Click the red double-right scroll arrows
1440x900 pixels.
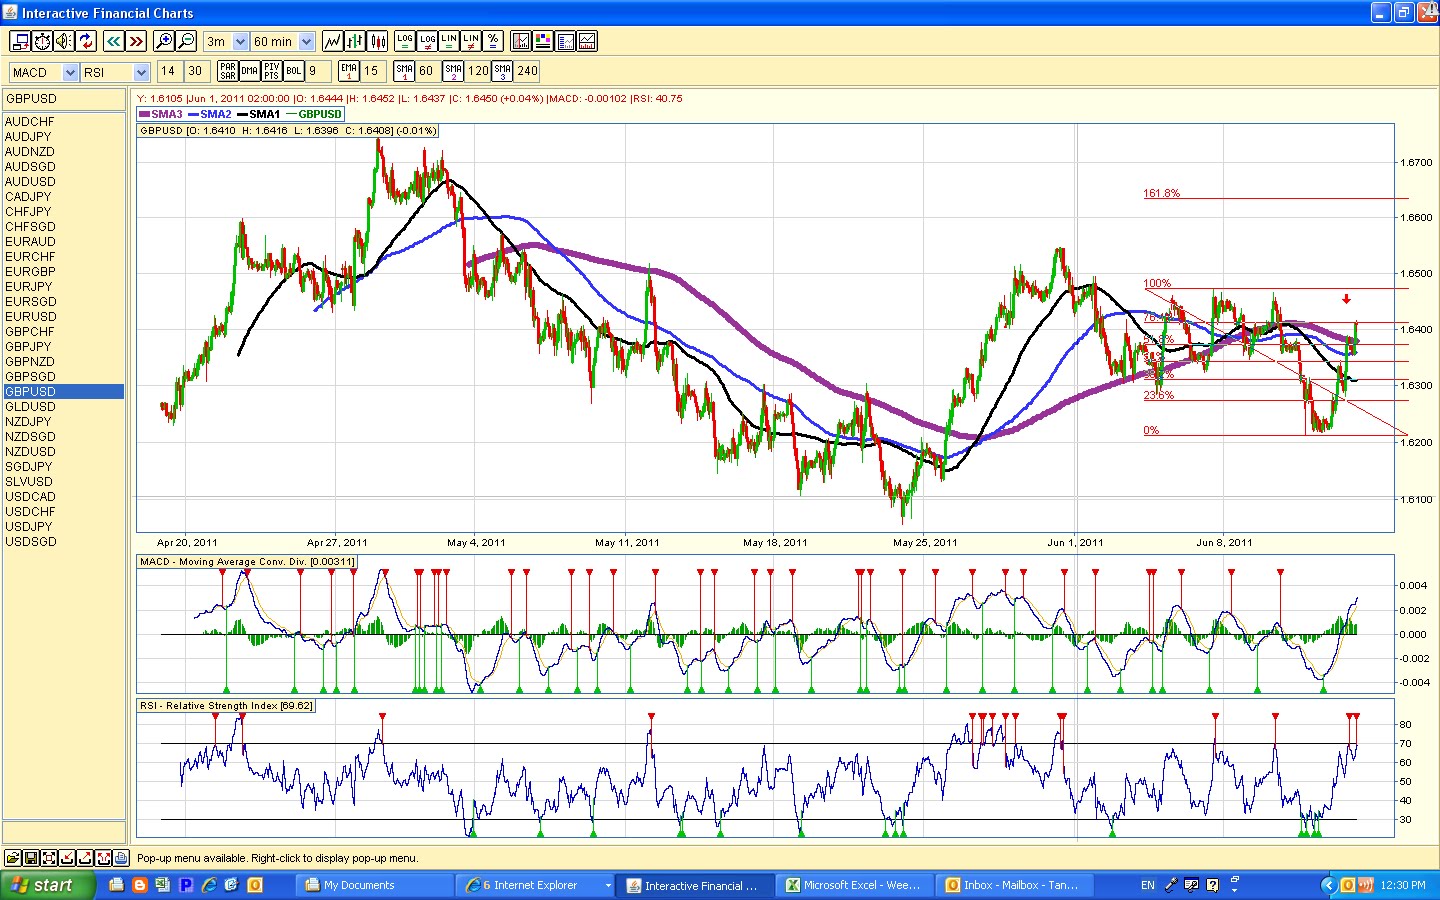136,41
